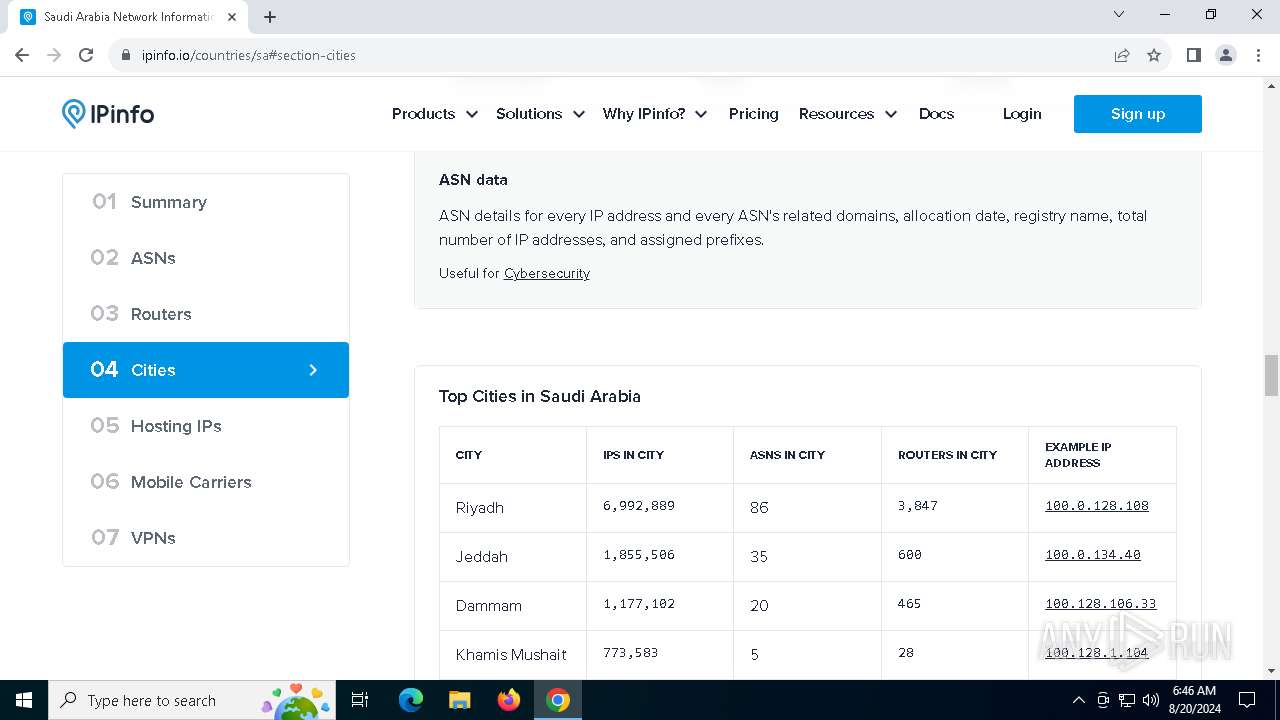Expand the Why IPinfo? menu
Screen dimensions: 1280x720
click(655, 114)
